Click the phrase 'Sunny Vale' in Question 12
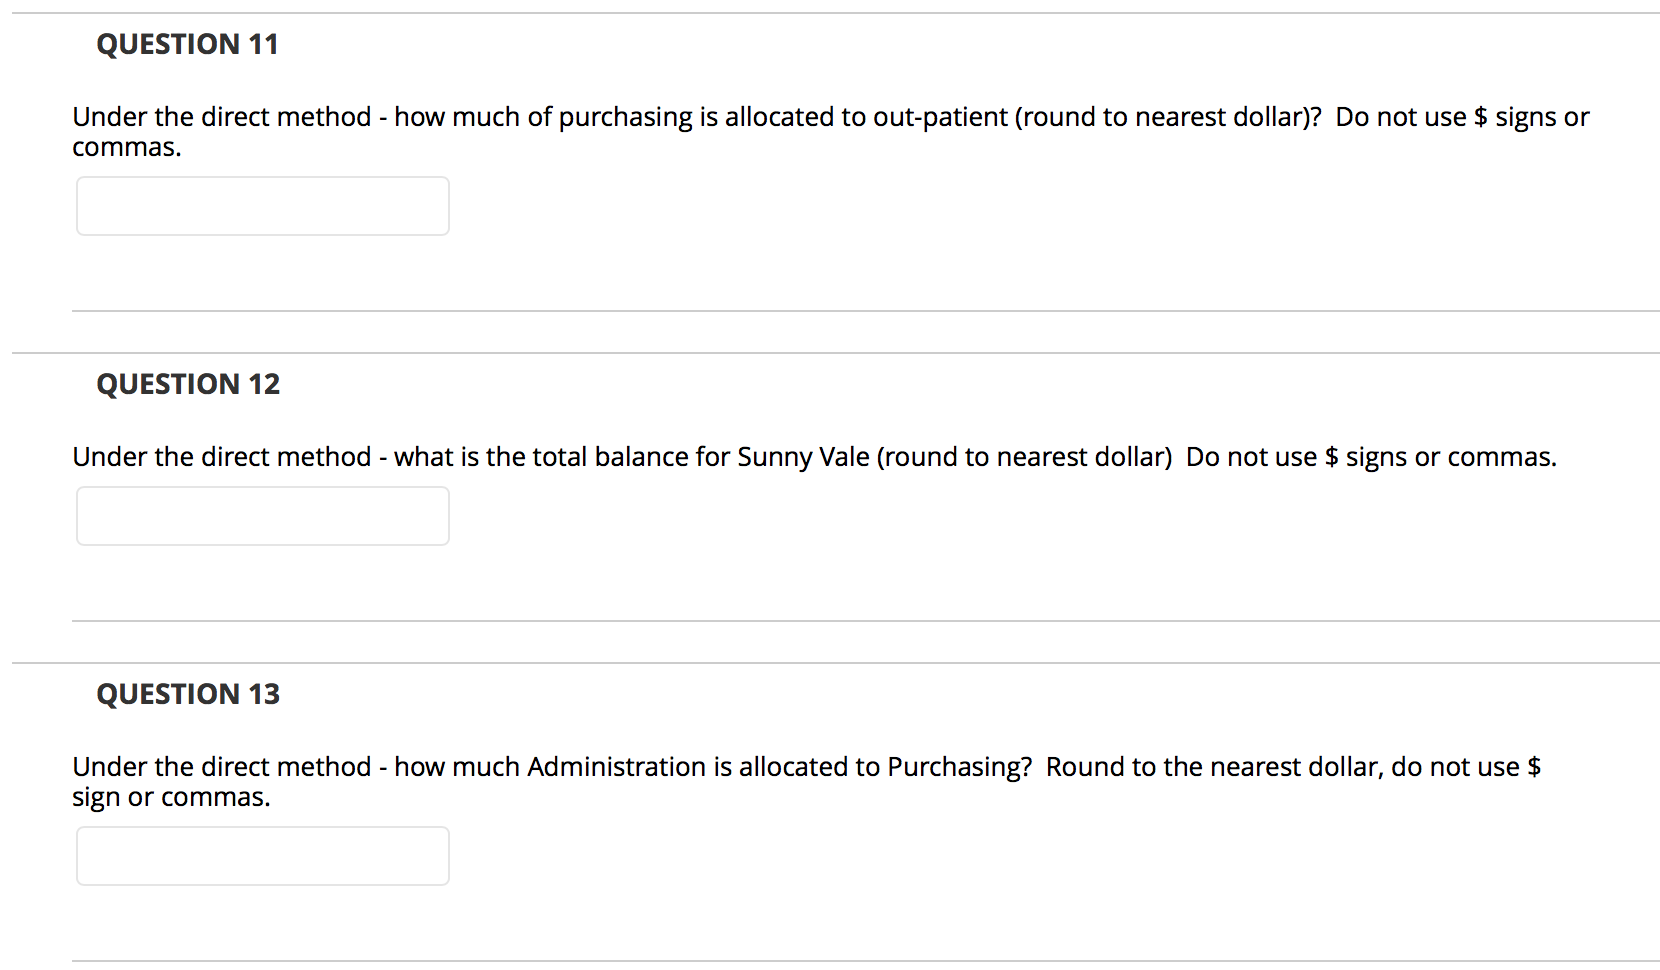The height and width of the screenshot is (970, 1660). [x=800, y=457]
